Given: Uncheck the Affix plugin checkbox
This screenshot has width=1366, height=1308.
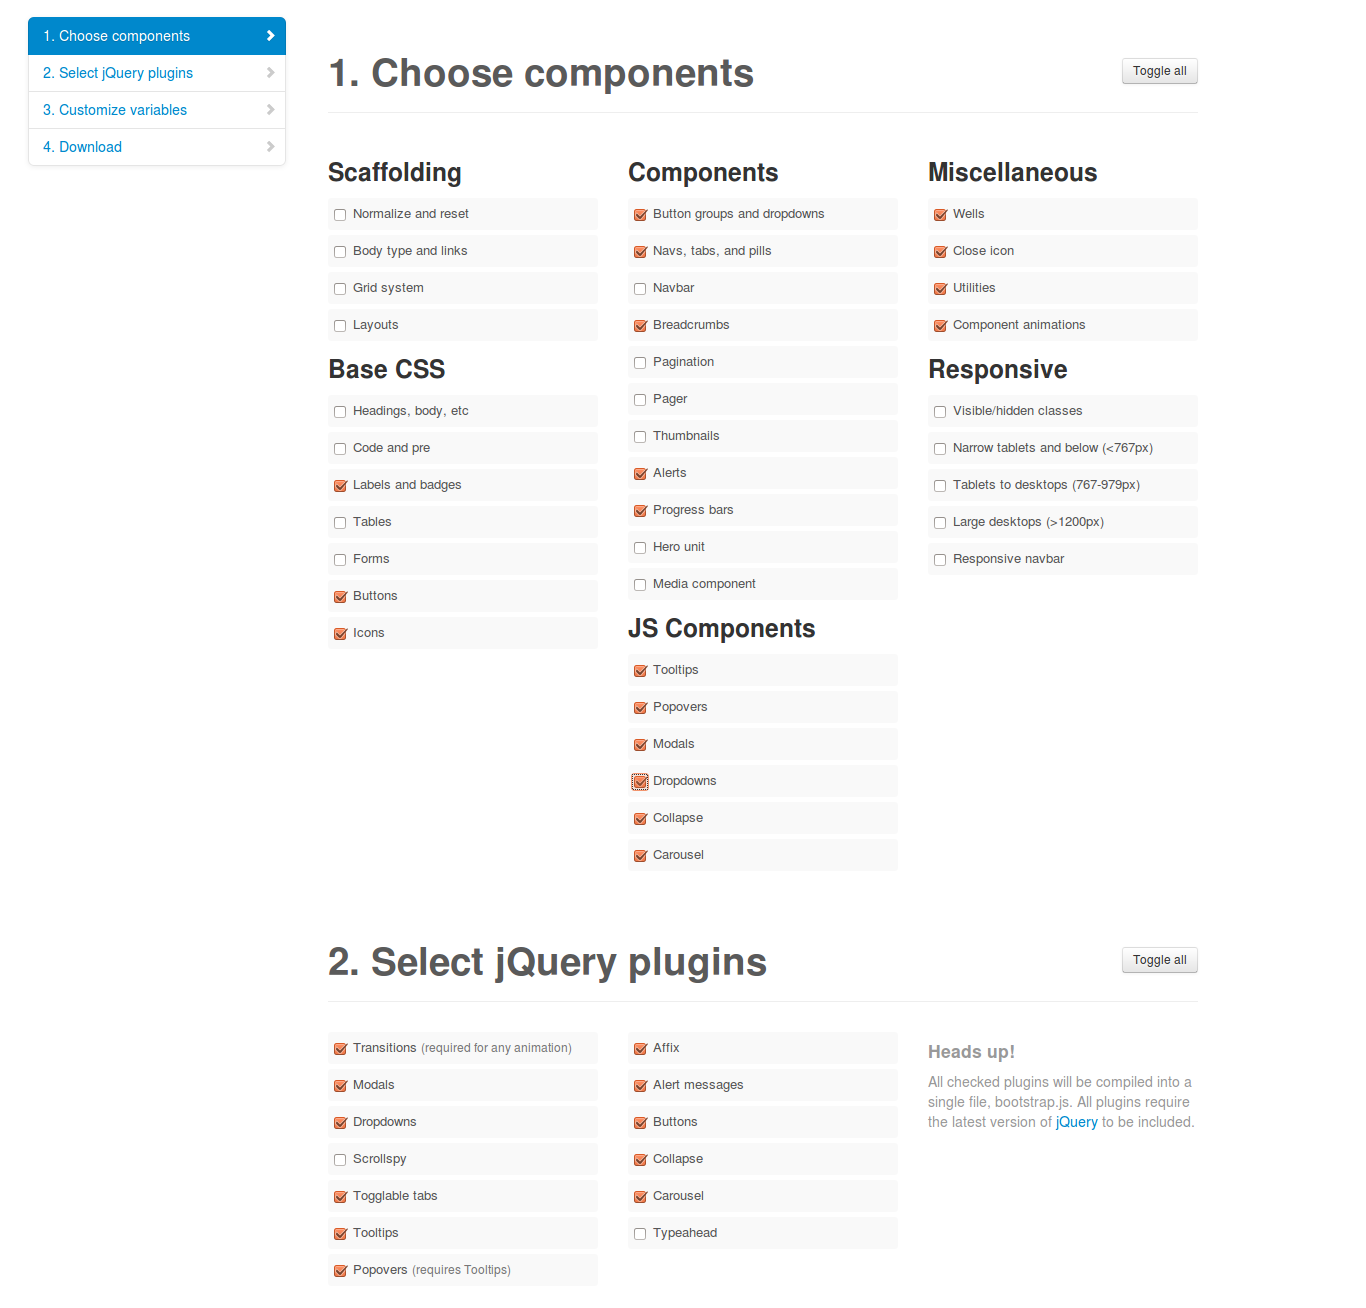Looking at the screenshot, I should 640,1049.
